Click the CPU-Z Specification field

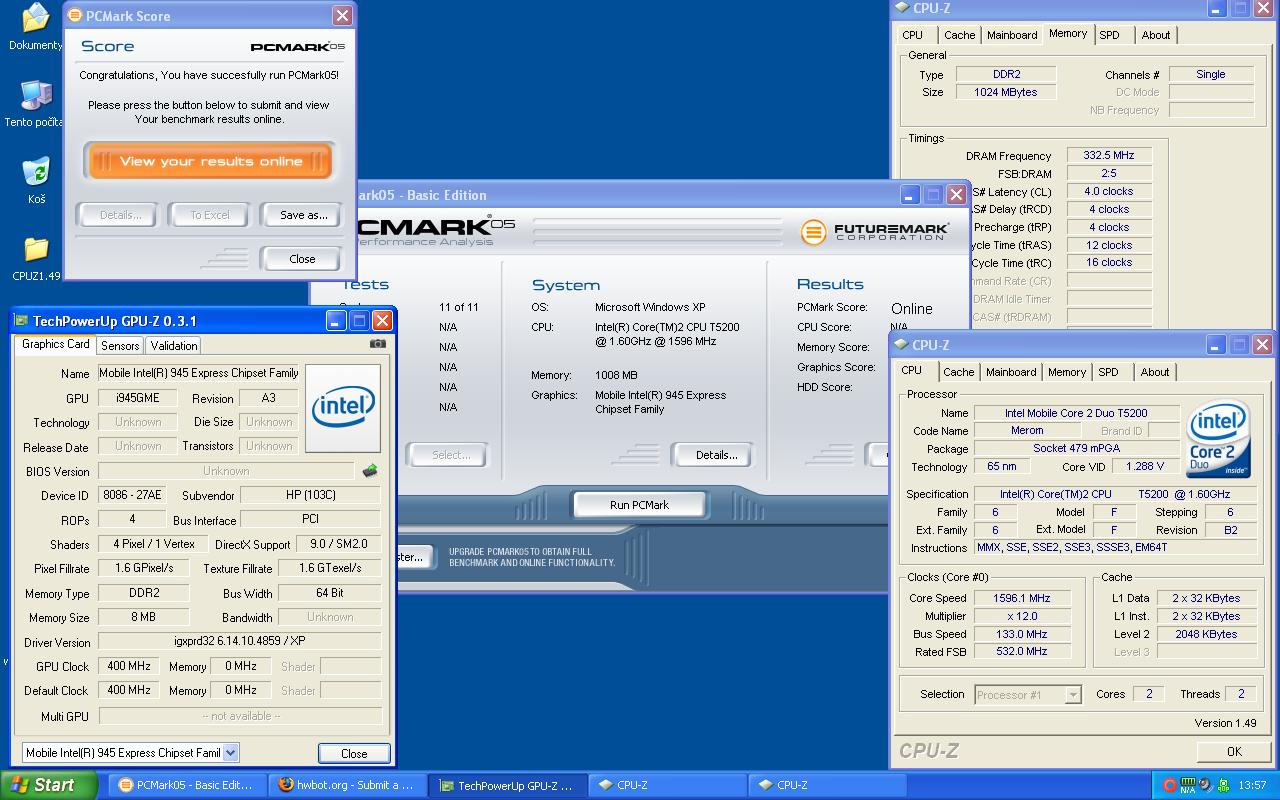1115,494
